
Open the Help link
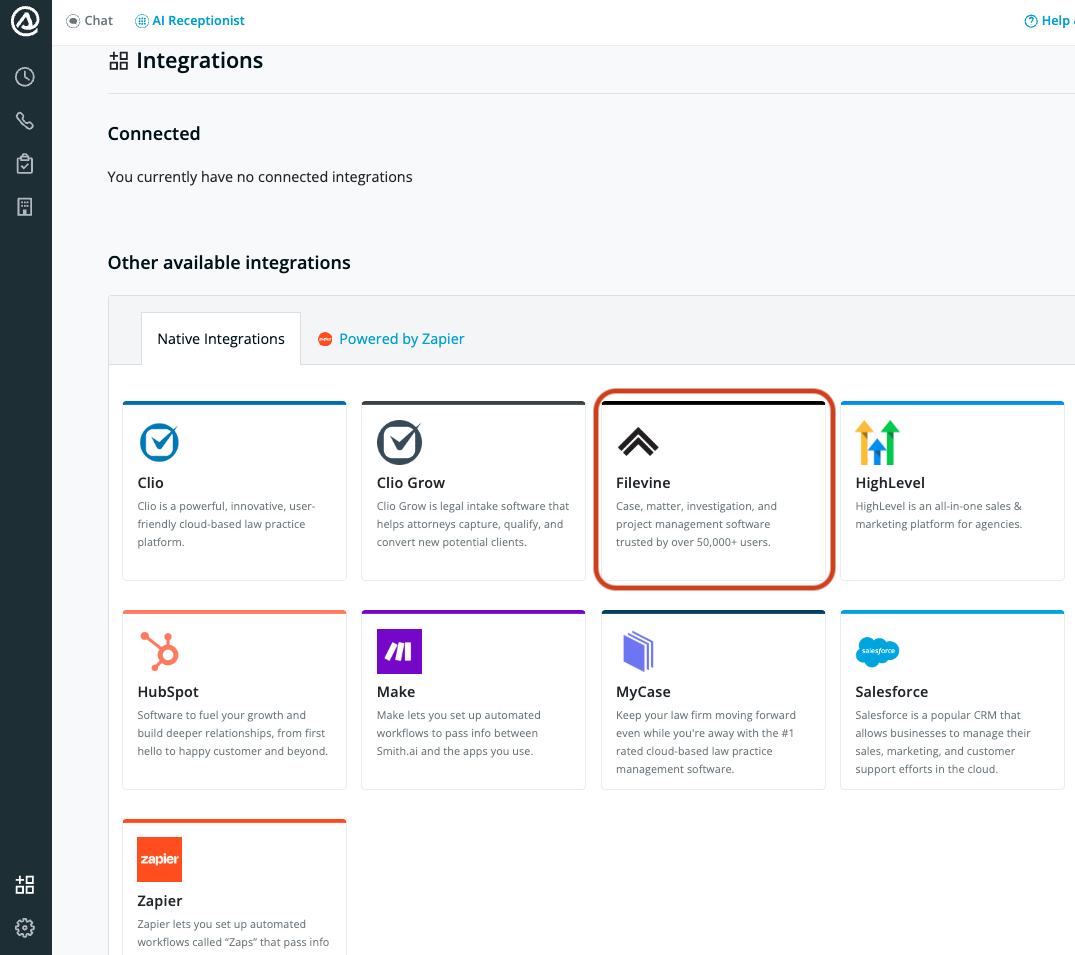[1049, 21]
